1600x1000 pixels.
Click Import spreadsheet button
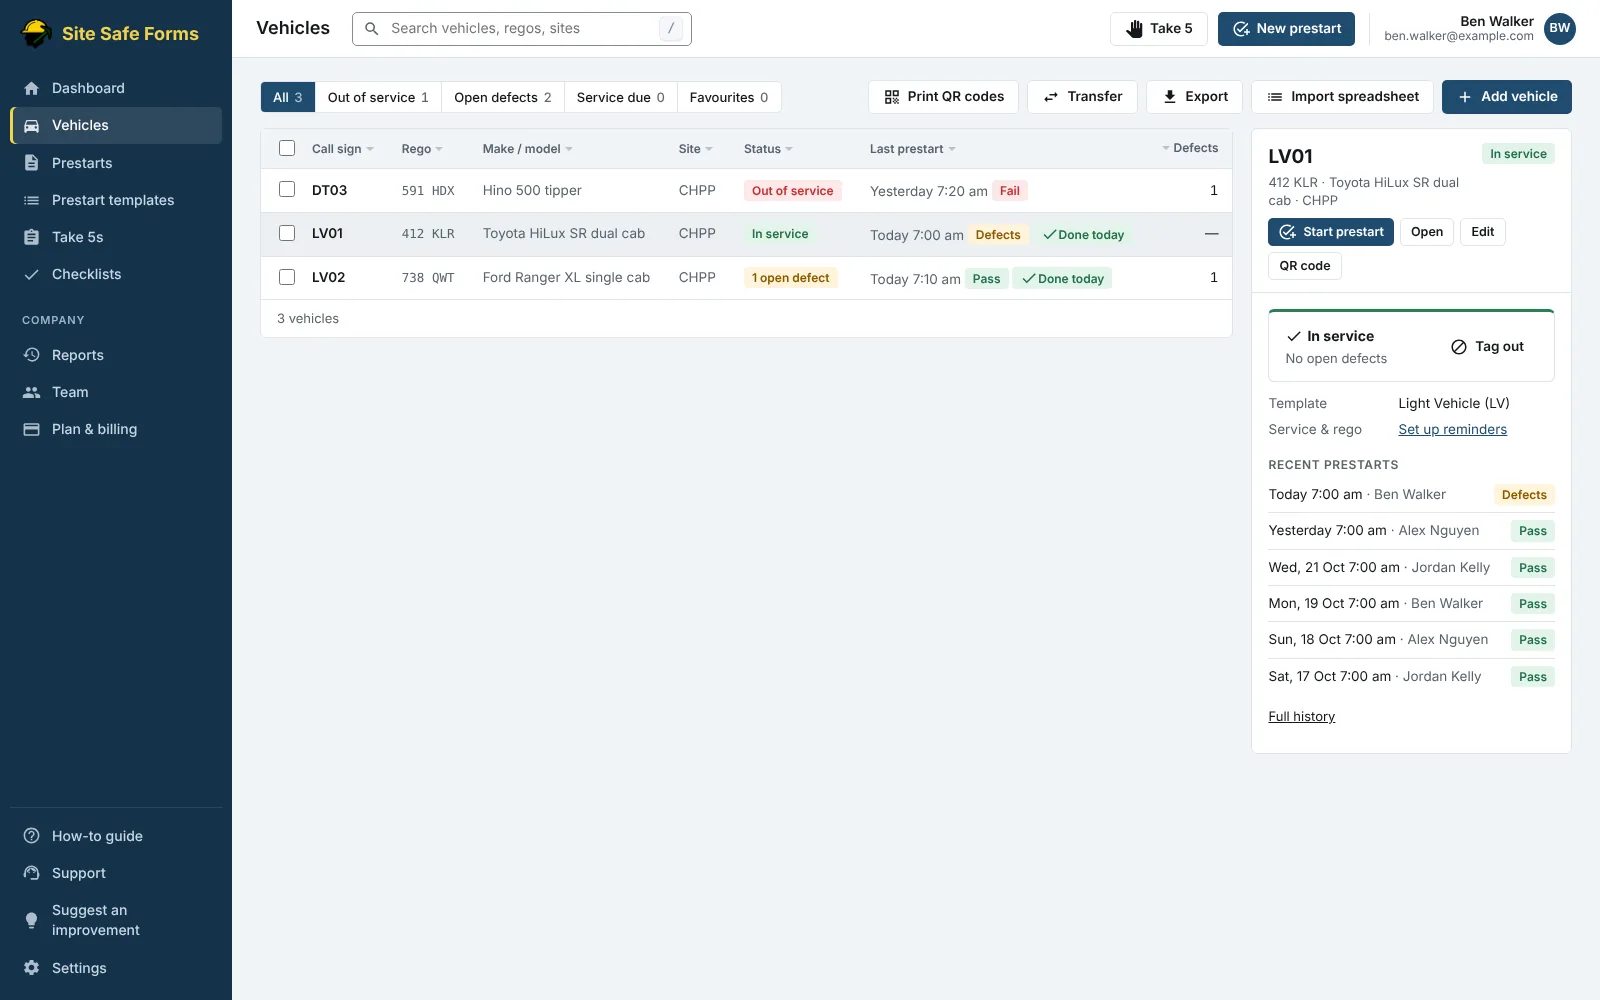click(x=1342, y=97)
